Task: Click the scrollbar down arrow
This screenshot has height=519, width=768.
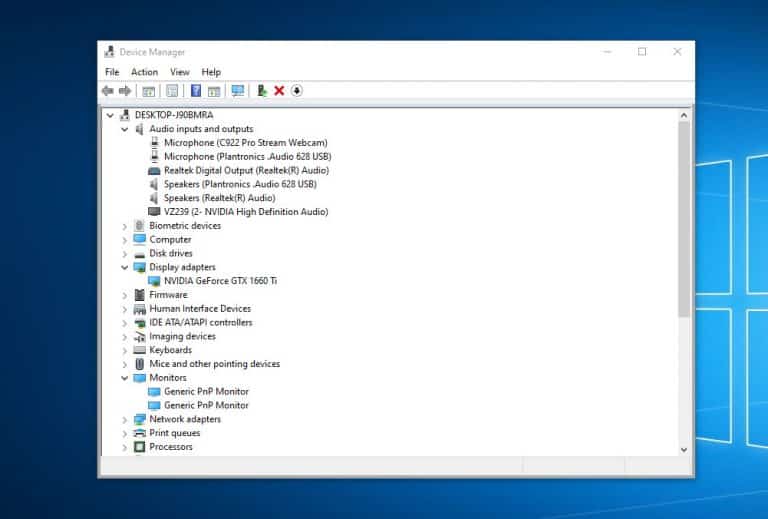Action: coord(684,449)
